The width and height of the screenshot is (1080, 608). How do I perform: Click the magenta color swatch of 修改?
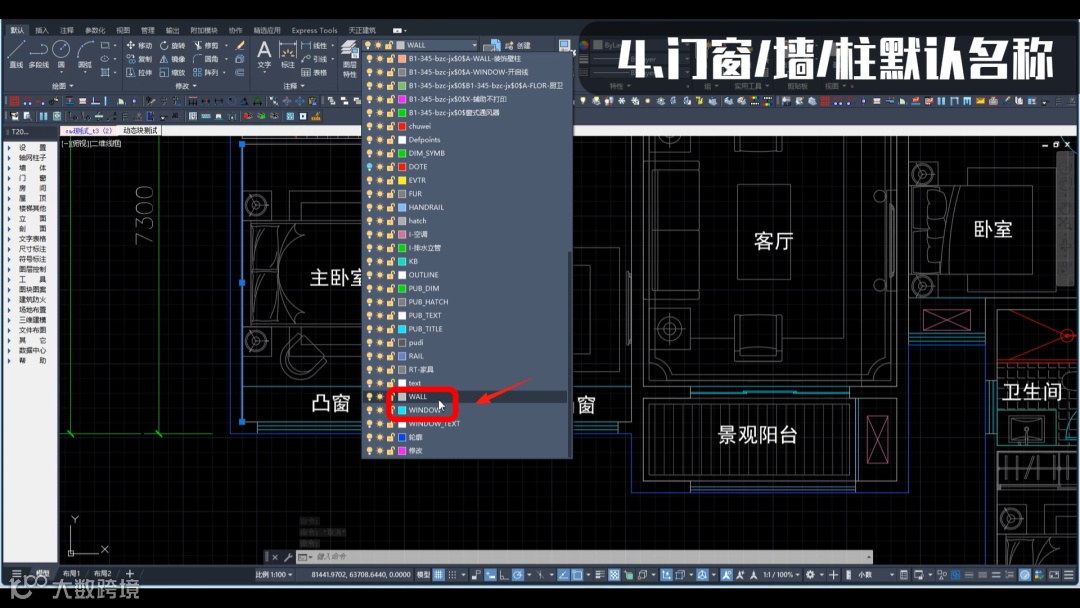tap(402, 451)
